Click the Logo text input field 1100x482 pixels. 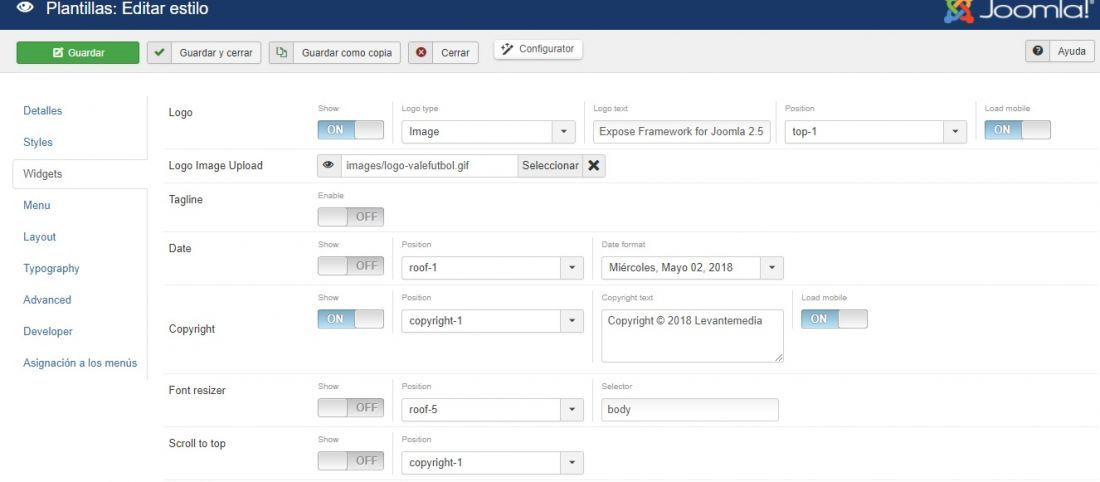[682, 132]
